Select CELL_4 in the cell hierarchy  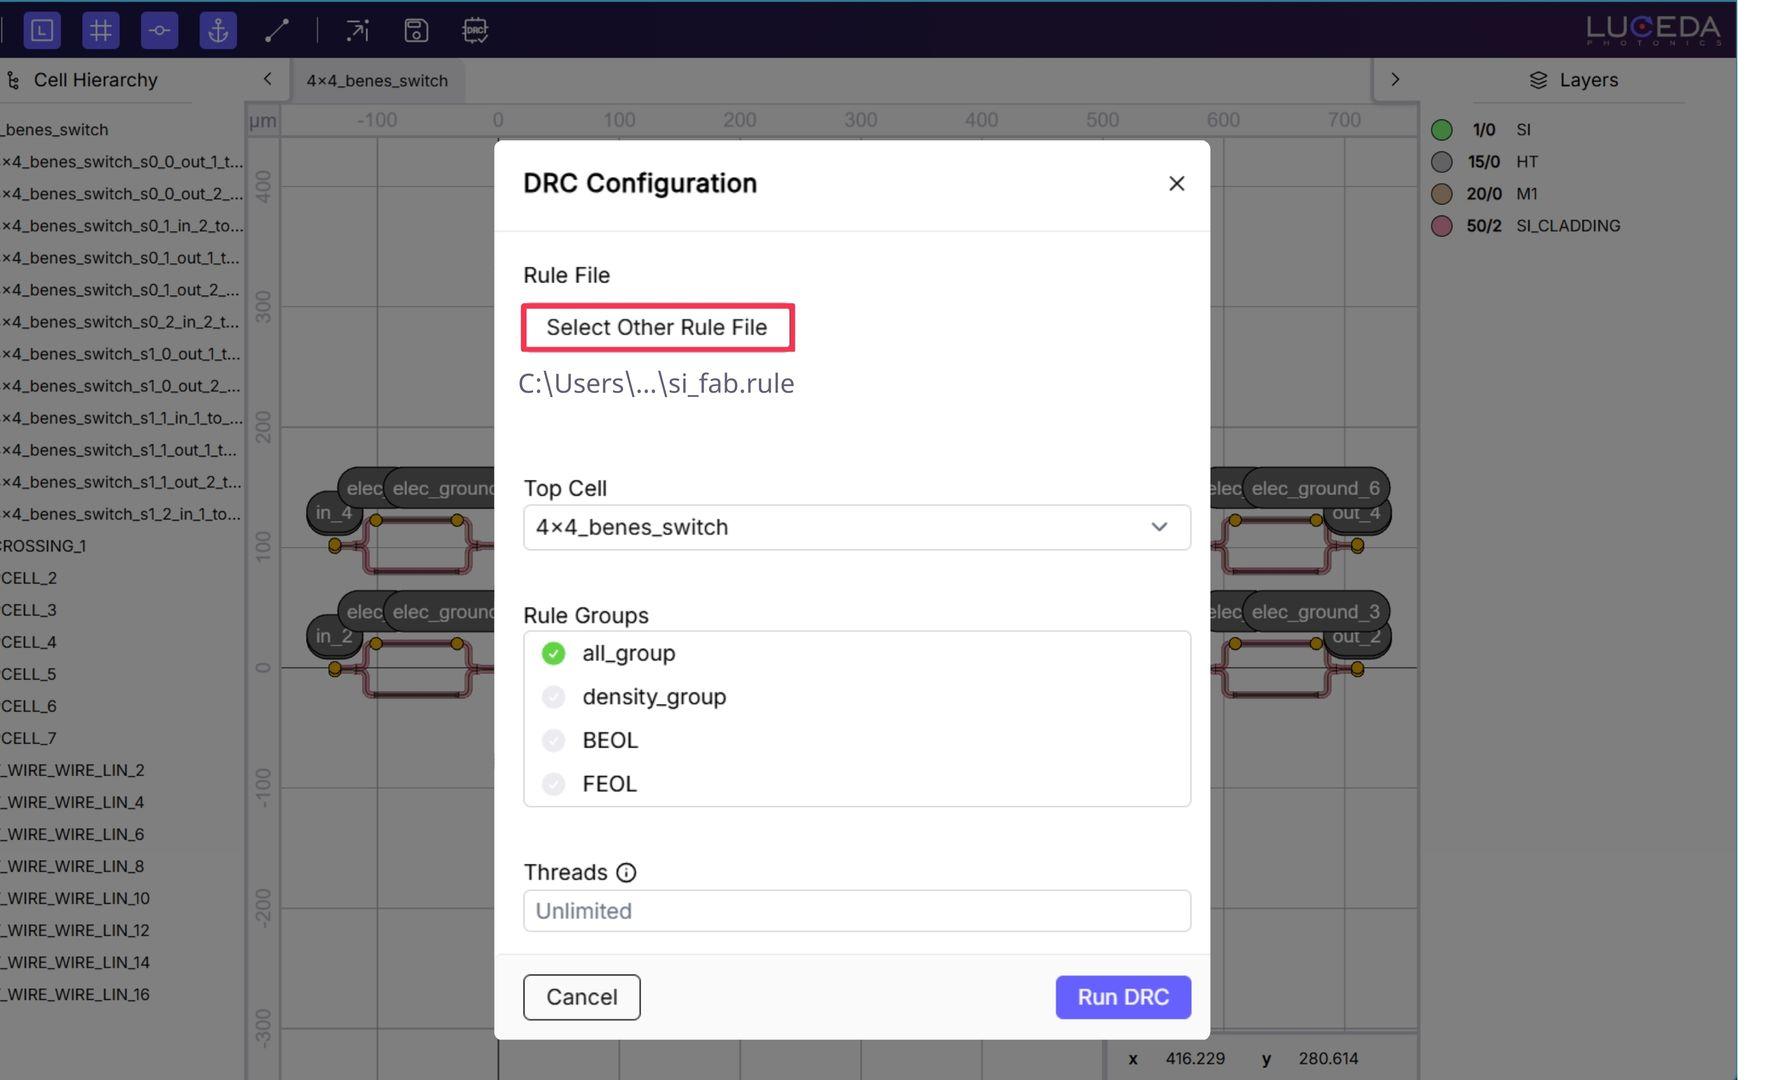point(29,642)
